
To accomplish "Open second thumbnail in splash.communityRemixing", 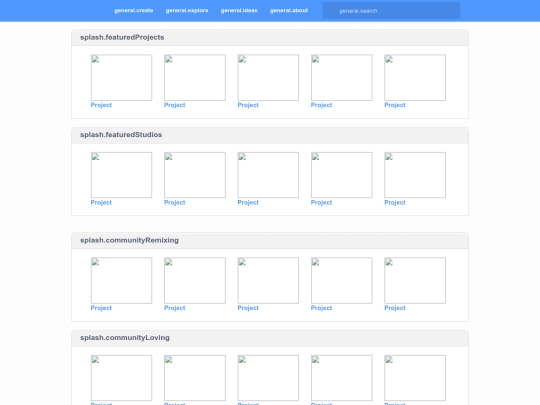I will (195, 280).
